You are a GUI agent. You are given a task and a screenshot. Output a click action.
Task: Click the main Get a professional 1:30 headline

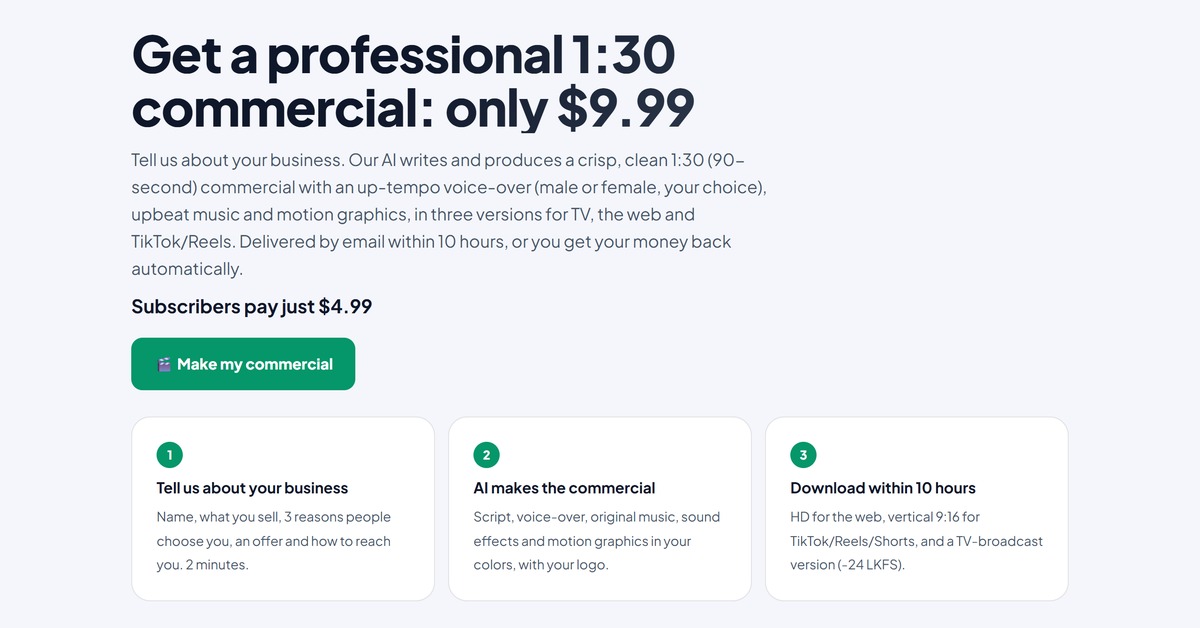click(x=413, y=82)
